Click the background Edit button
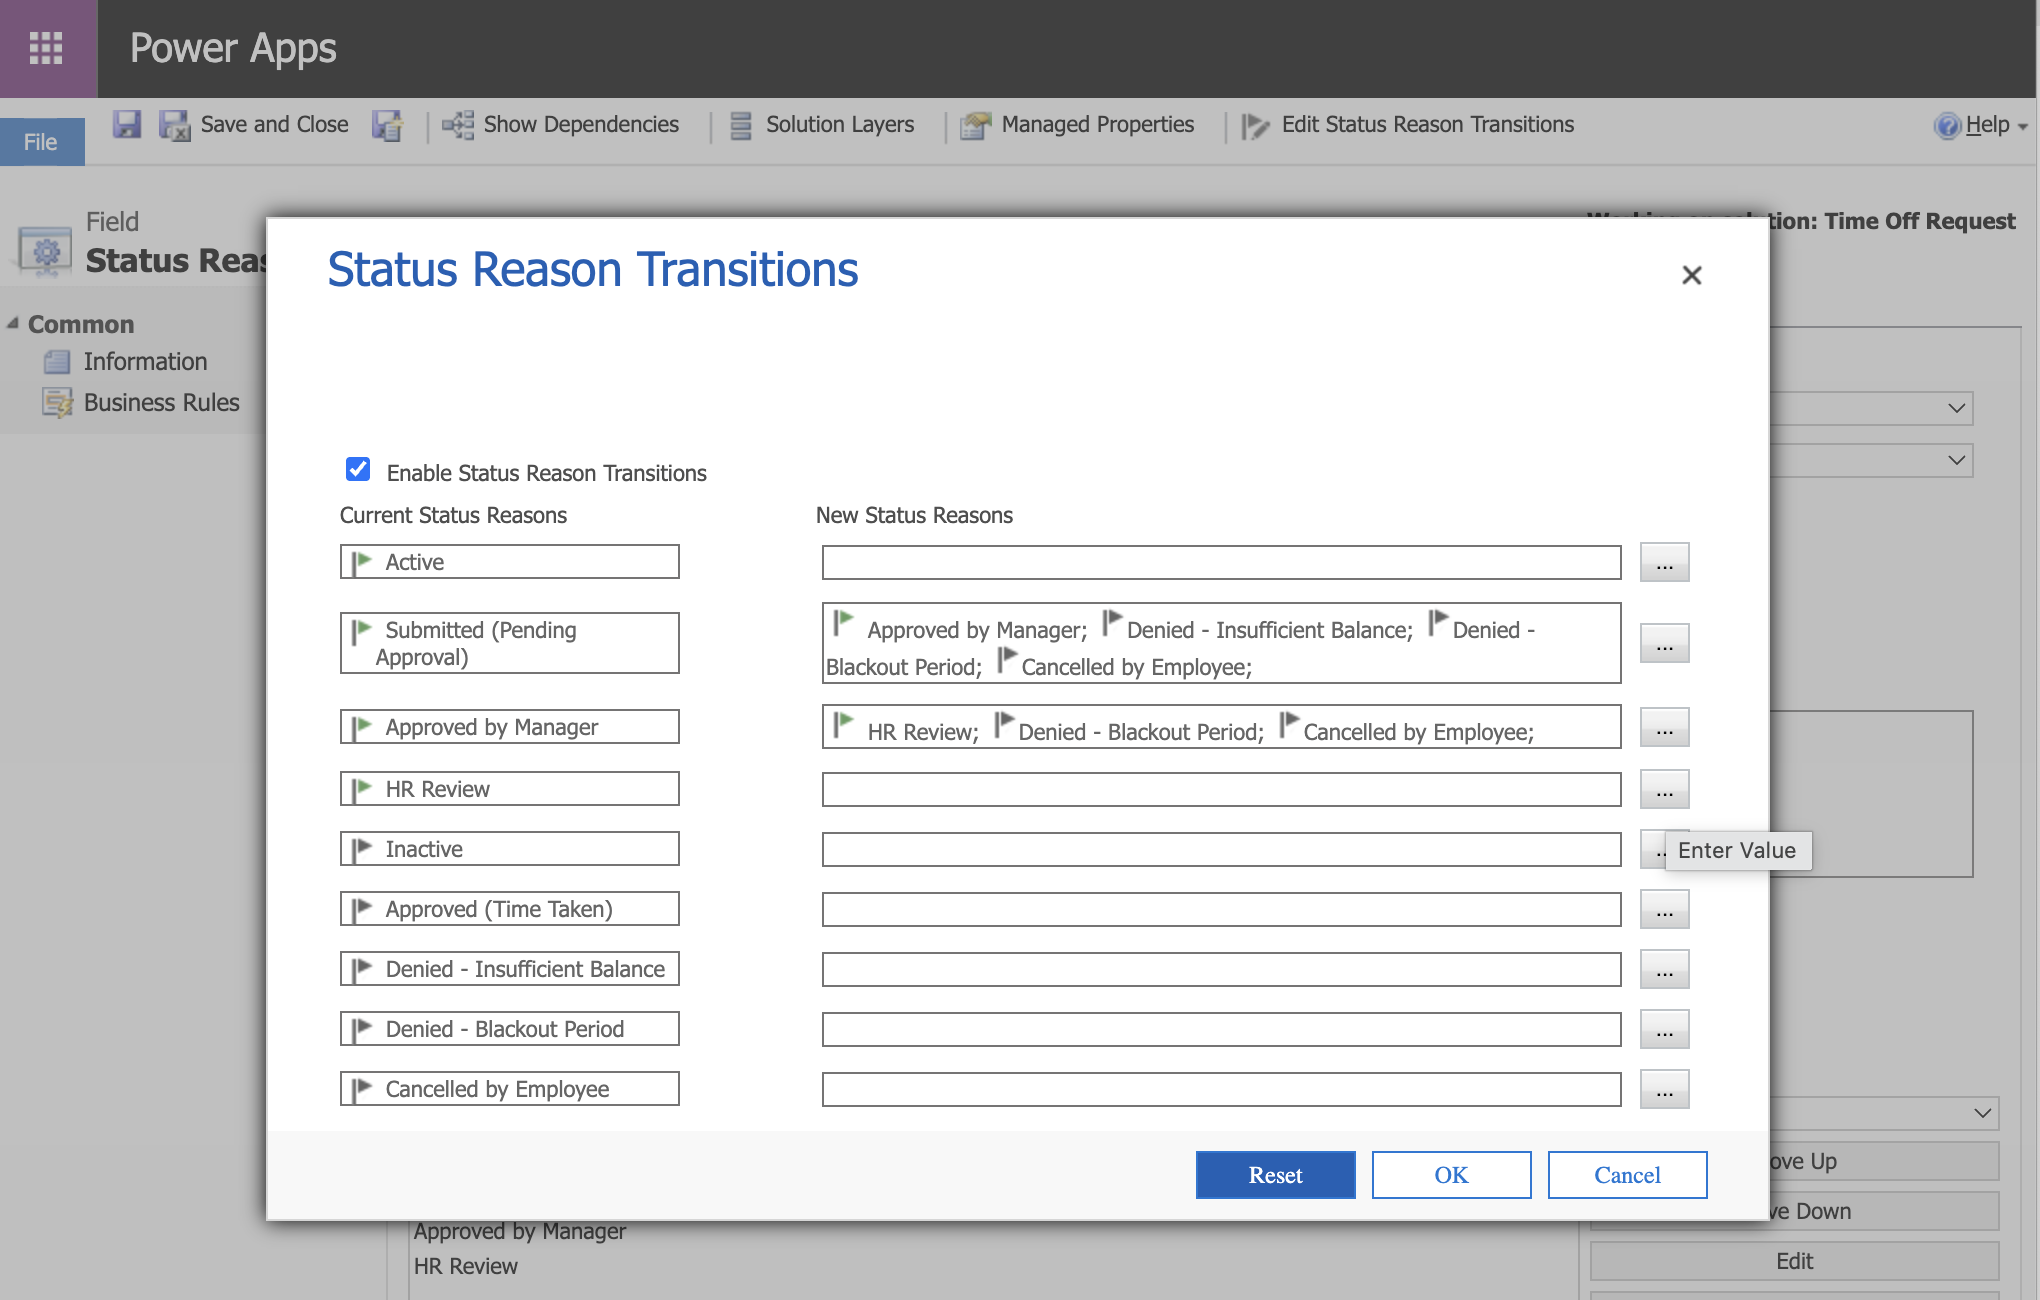2040x1300 pixels. pyautogui.click(x=1794, y=1261)
